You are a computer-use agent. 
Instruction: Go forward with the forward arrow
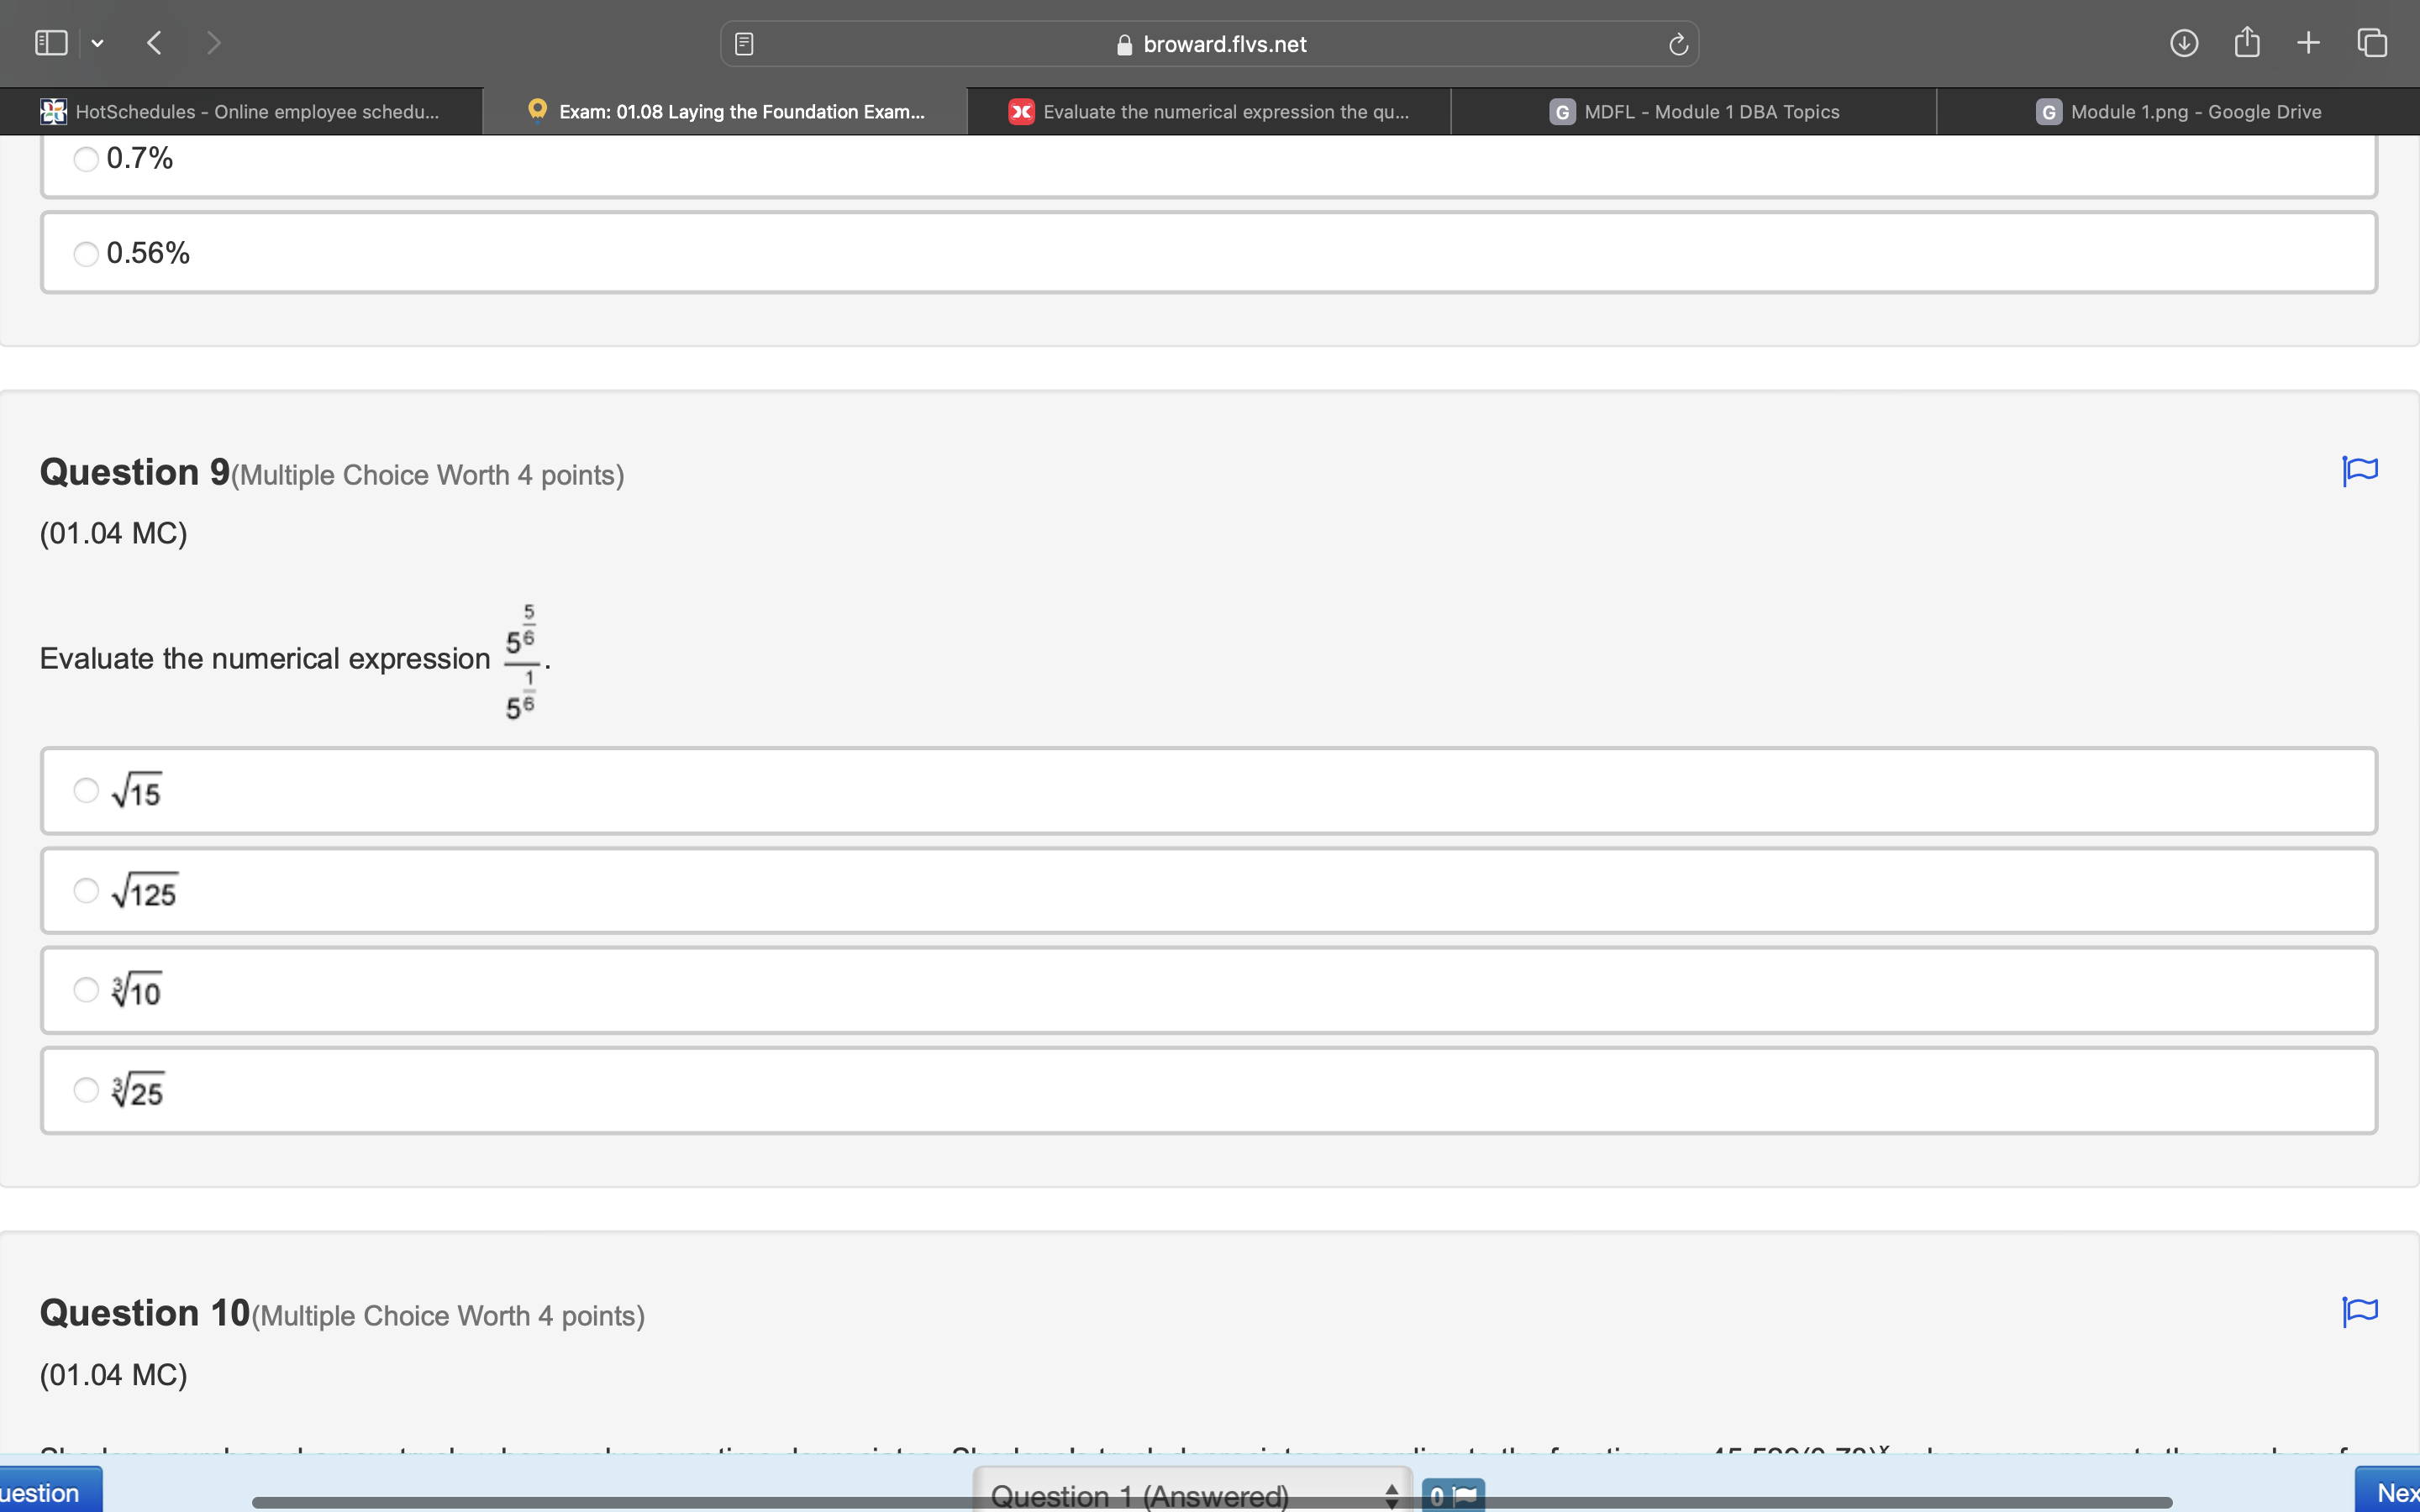213,43
